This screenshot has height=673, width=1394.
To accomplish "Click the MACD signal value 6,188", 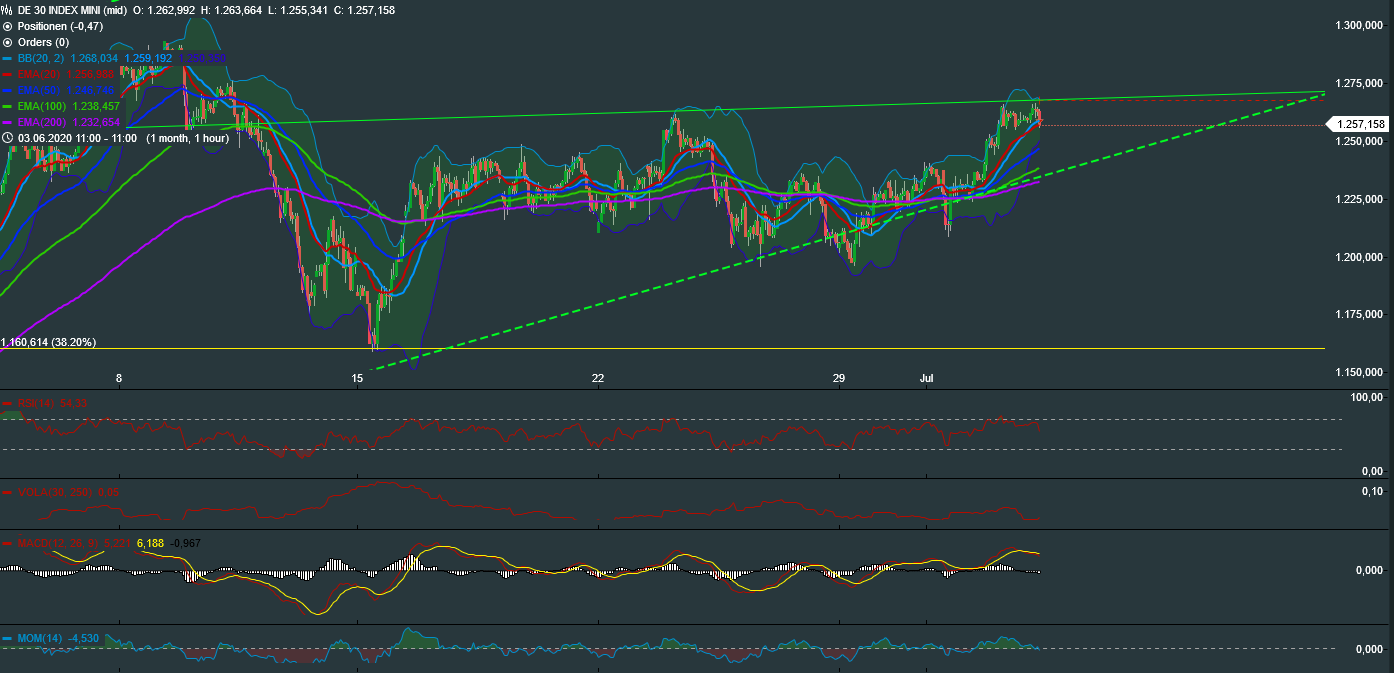I will point(150,543).
